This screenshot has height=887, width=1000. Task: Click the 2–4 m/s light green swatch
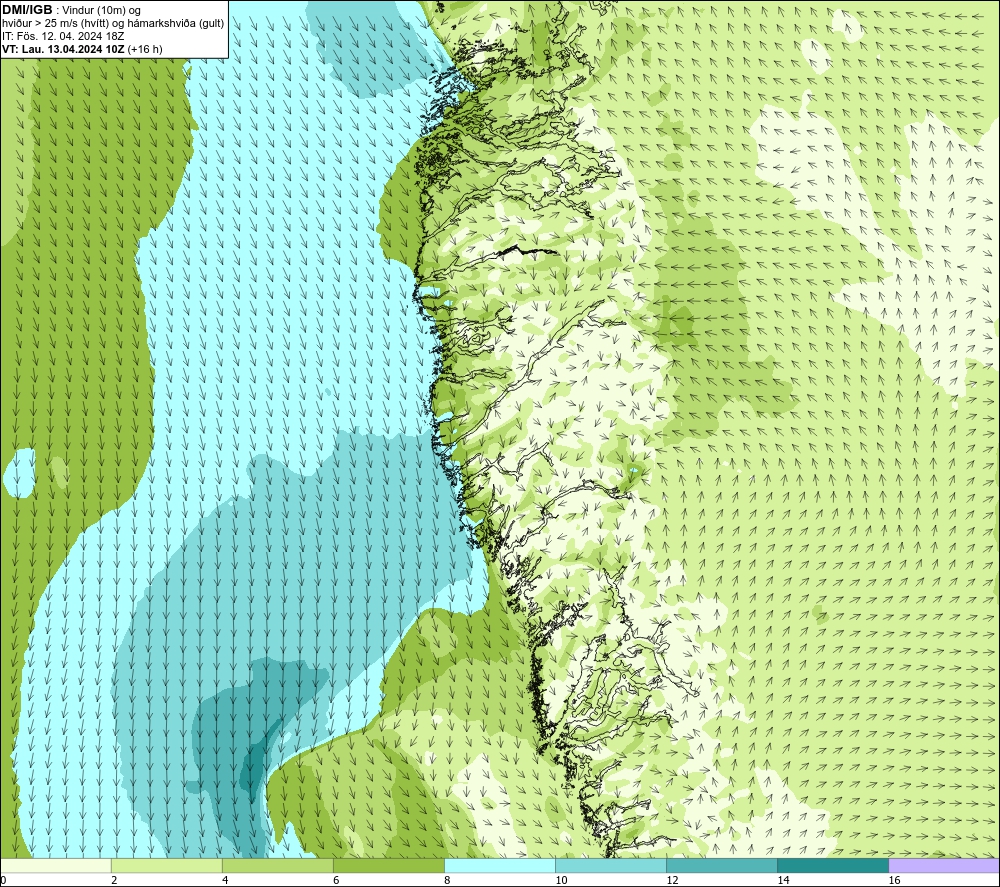tap(167, 865)
